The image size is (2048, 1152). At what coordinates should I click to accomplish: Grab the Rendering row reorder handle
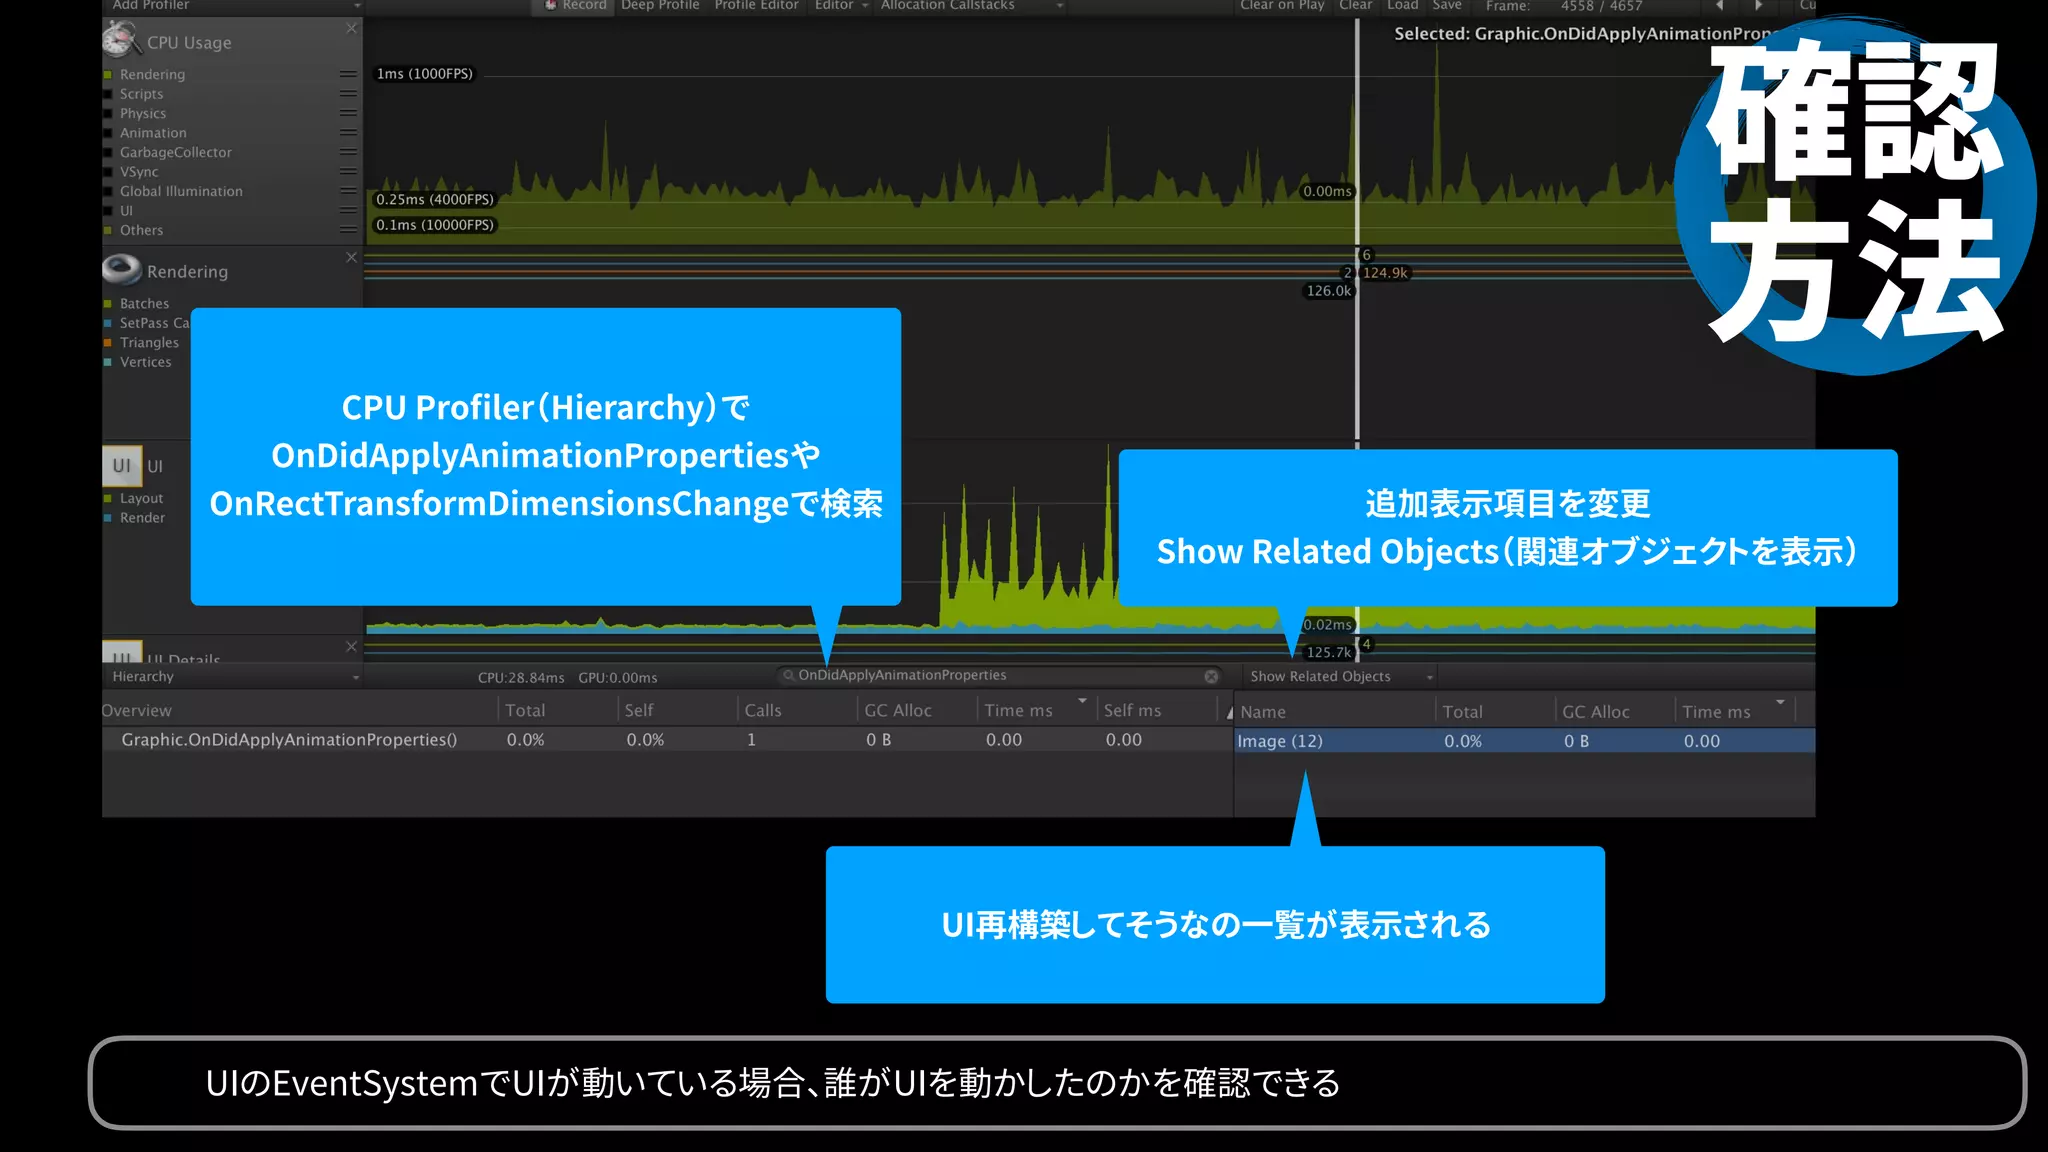348,74
